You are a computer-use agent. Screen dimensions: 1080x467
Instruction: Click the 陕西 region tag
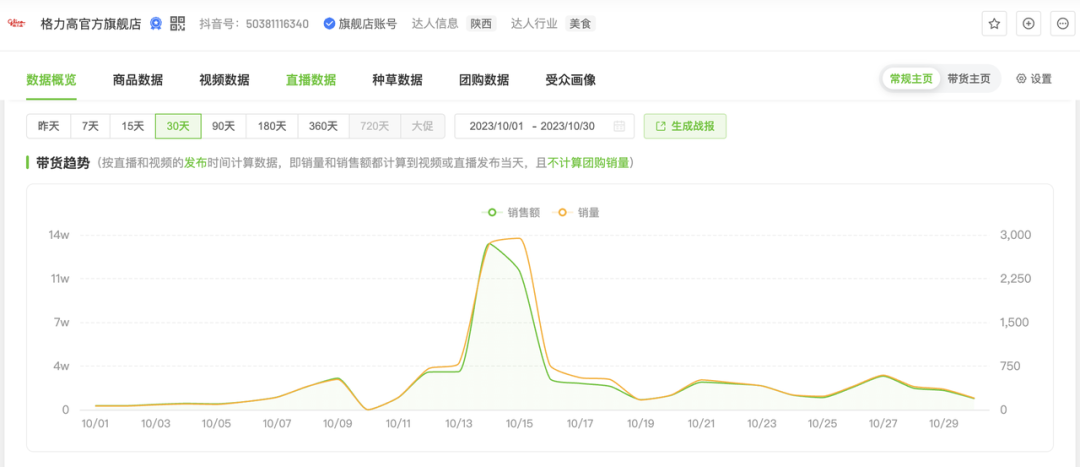click(482, 23)
